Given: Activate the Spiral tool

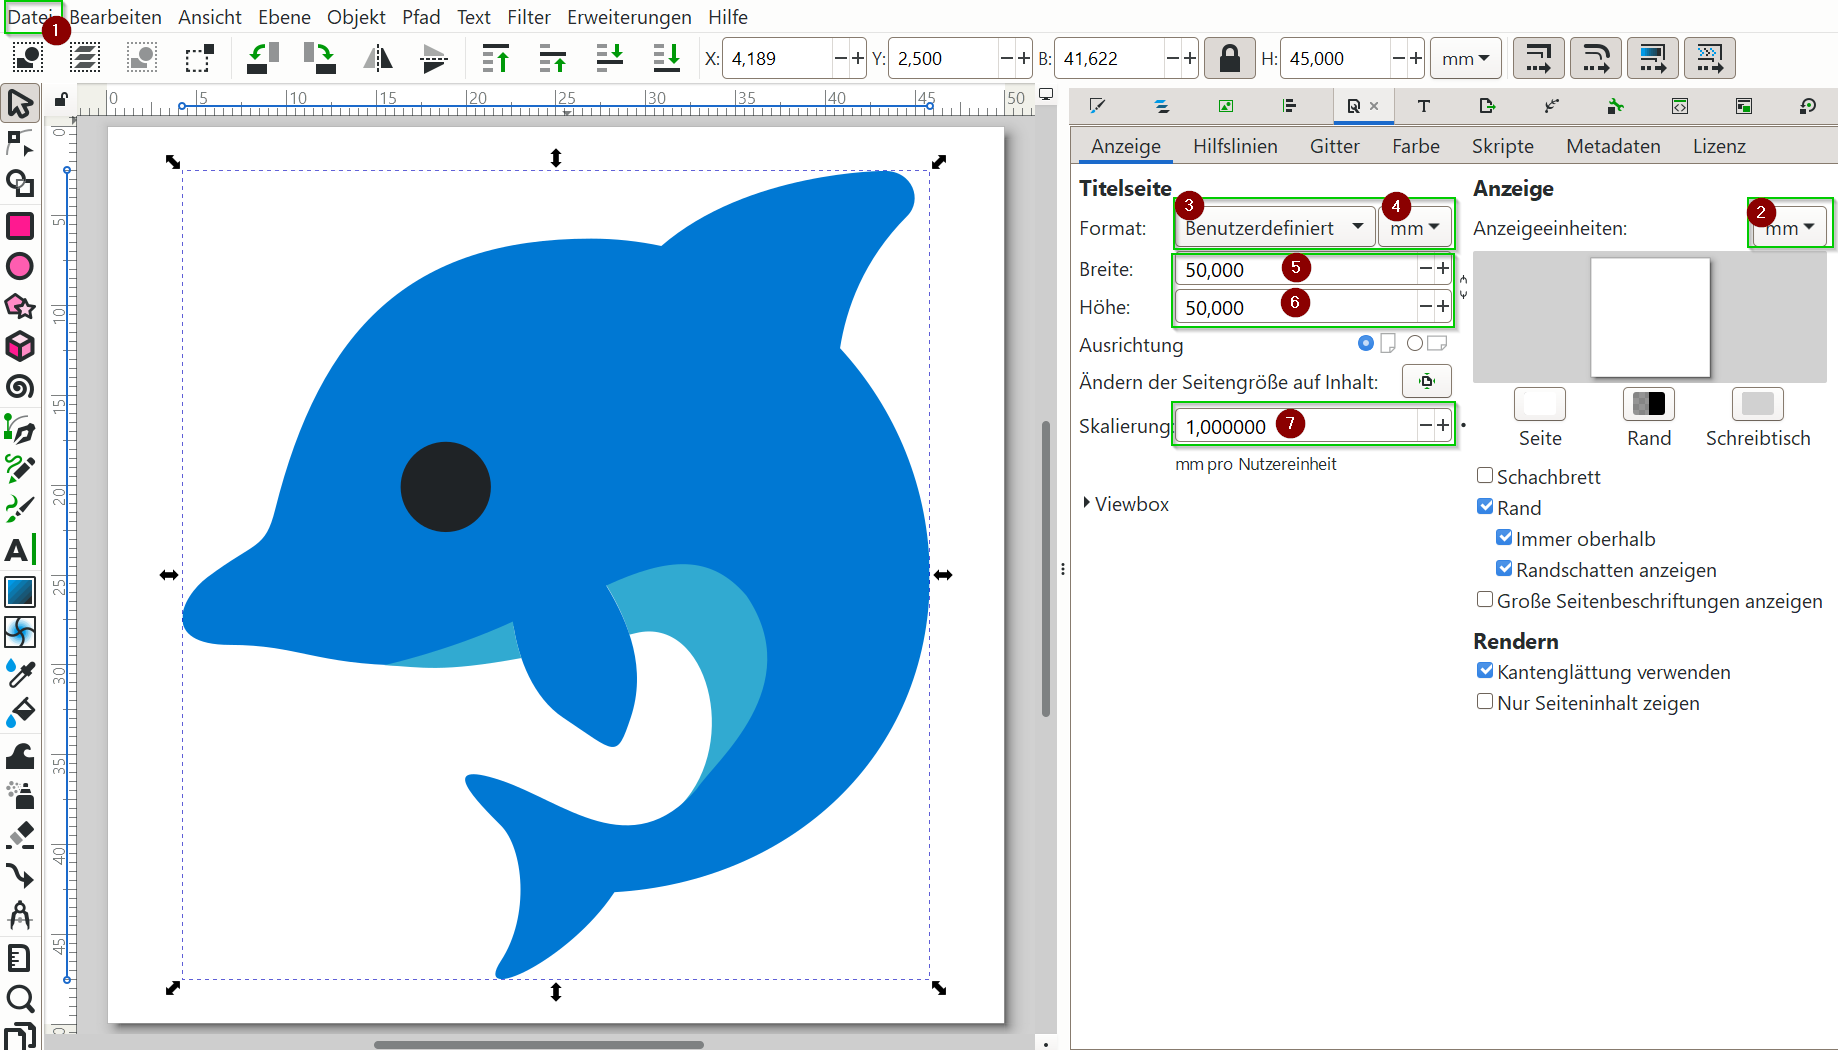Looking at the screenshot, I should pos(20,387).
